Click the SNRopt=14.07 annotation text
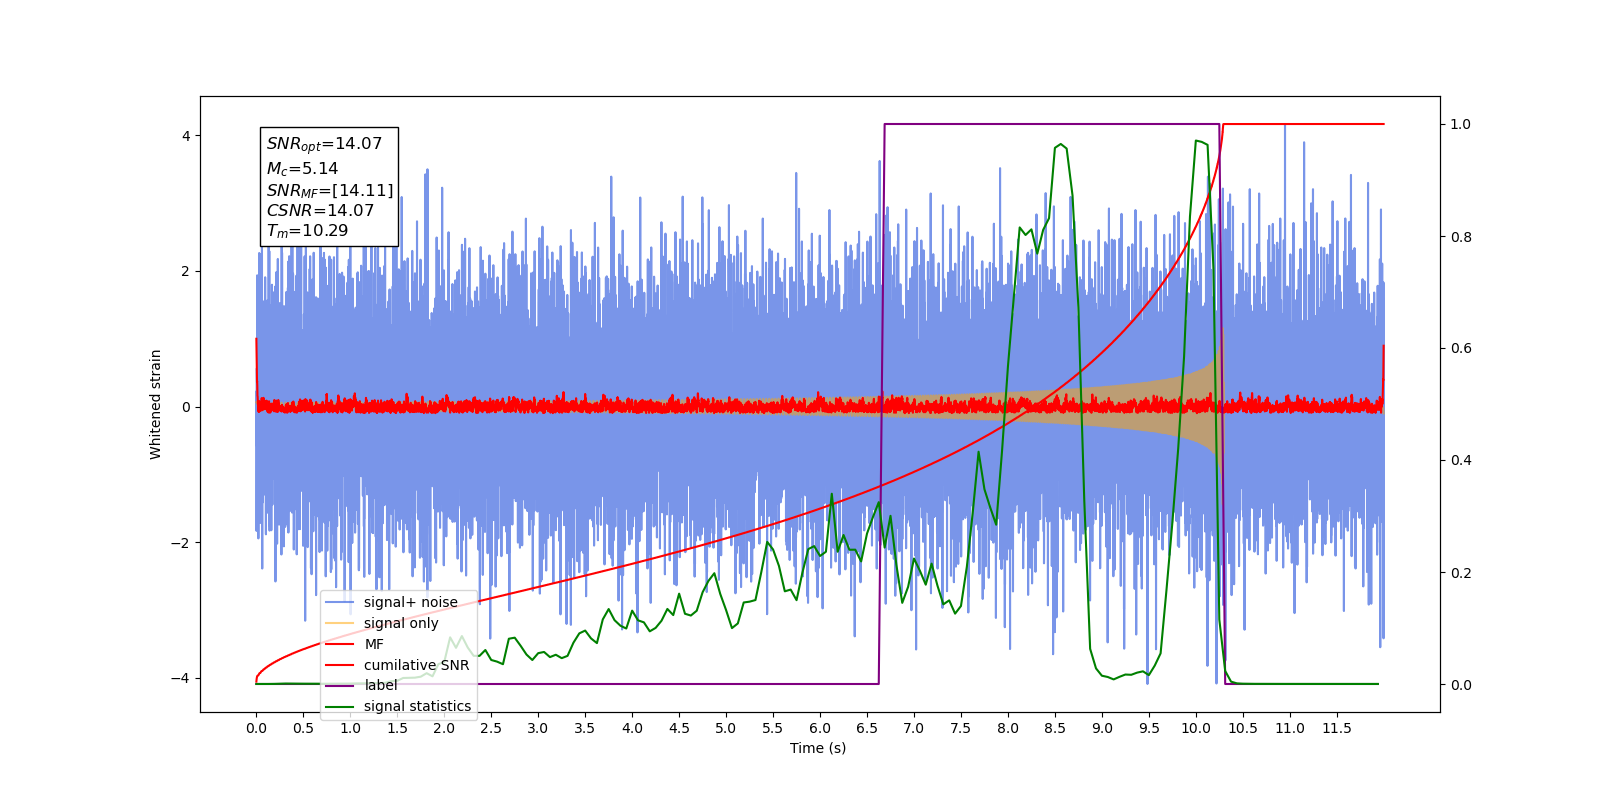Viewport: 1600px width, 800px height. (x=324, y=144)
